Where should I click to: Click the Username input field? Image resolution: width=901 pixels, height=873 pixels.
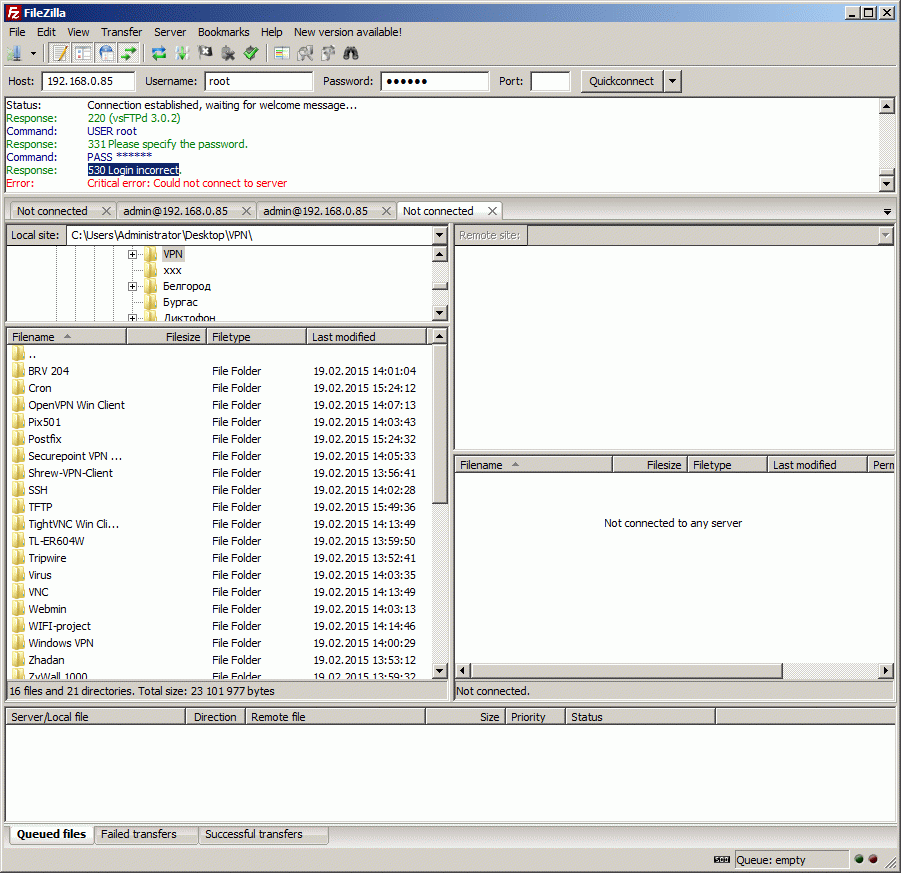coord(259,81)
